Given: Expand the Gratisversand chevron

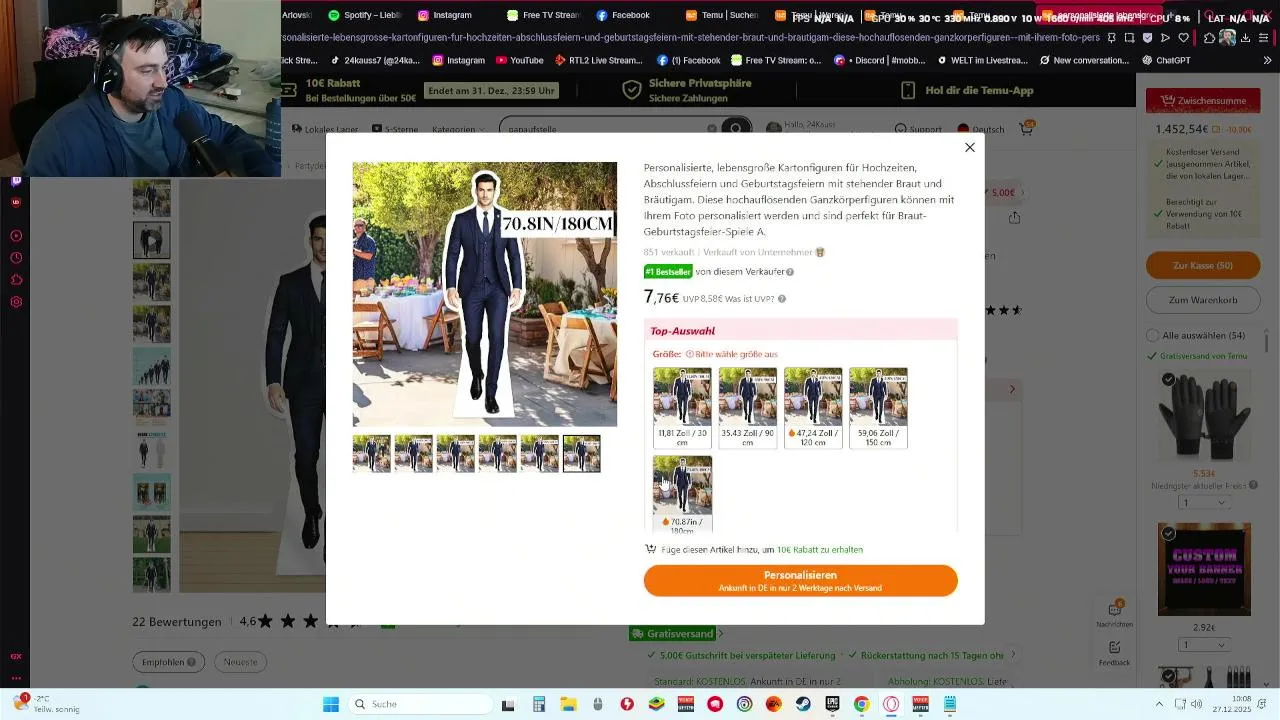Looking at the screenshot, I should 721,633.
